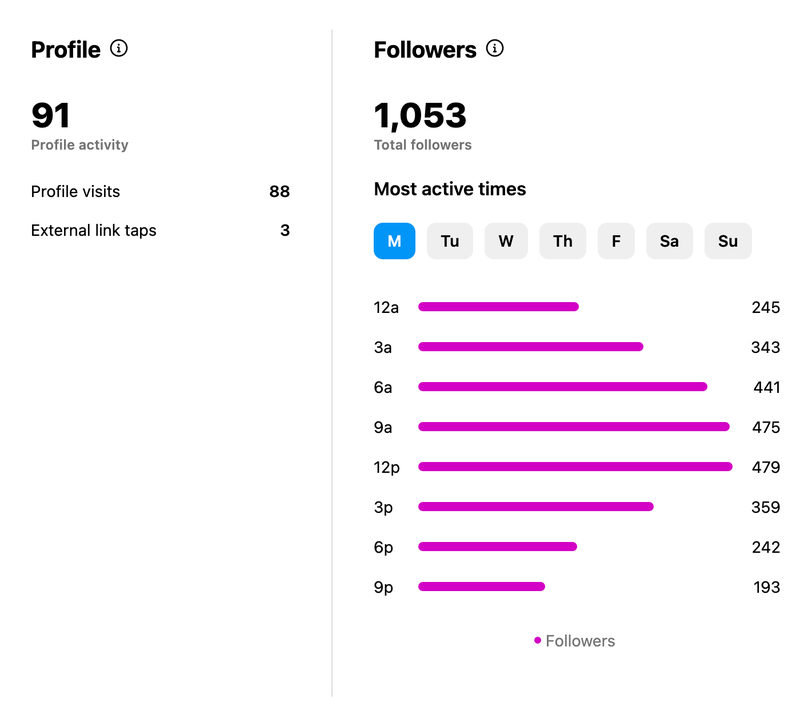Screen dimensions: 800x723
Task: Click the 6p activity bar
Action: pos(497,547)
